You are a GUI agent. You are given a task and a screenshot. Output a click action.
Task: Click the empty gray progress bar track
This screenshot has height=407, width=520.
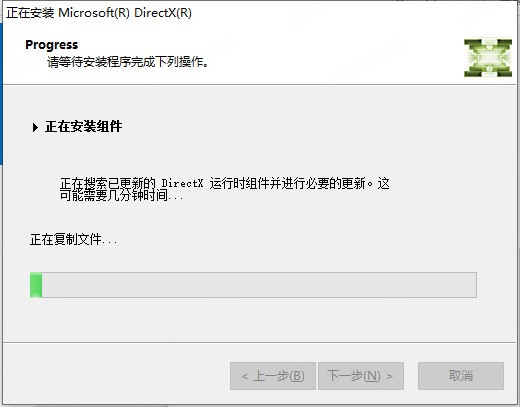coord(259,285)
